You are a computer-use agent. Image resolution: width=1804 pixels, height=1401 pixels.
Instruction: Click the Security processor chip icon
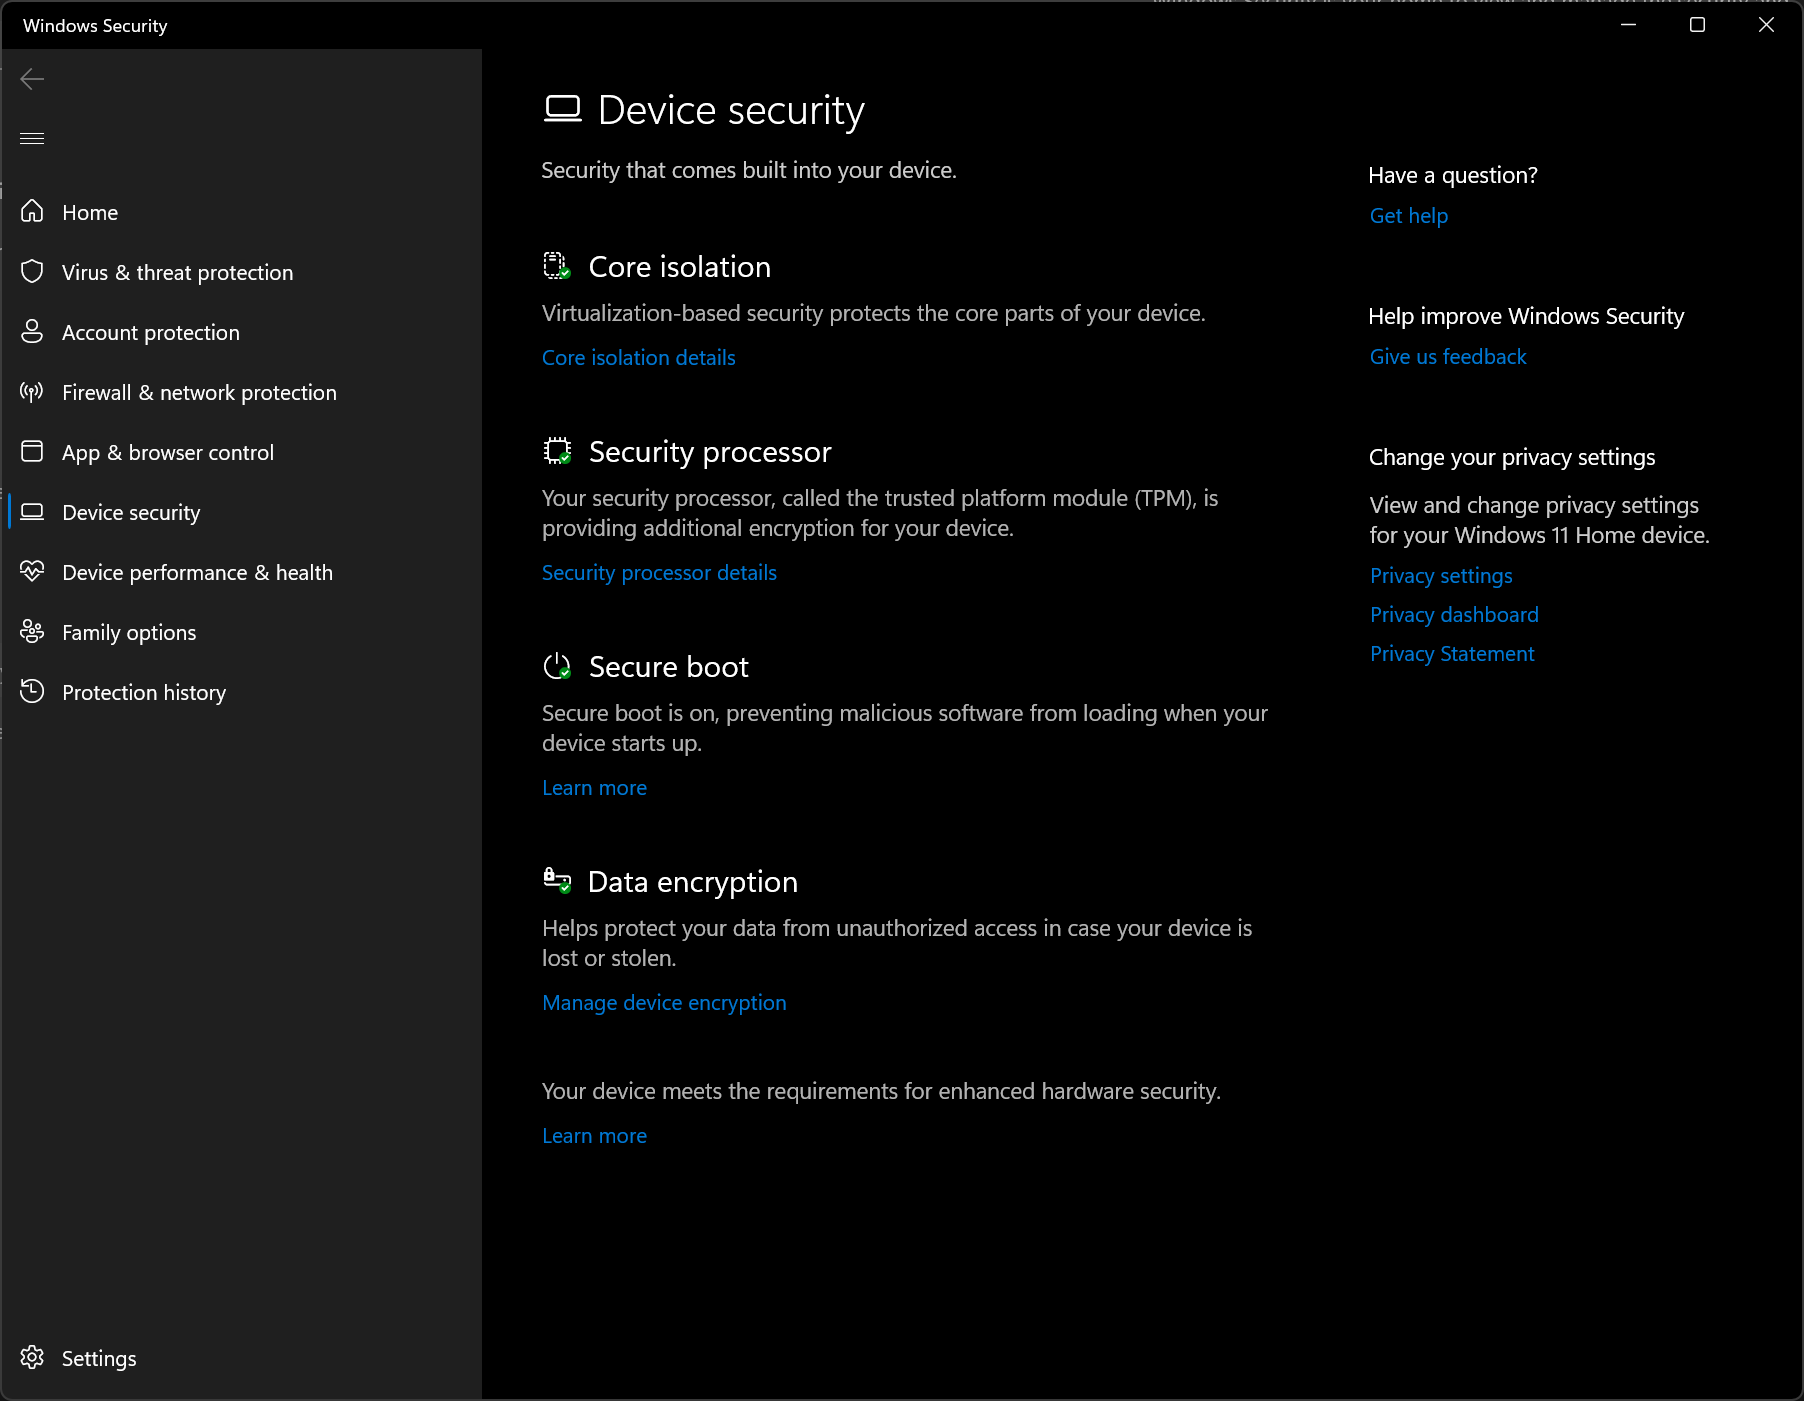point(557,451)
